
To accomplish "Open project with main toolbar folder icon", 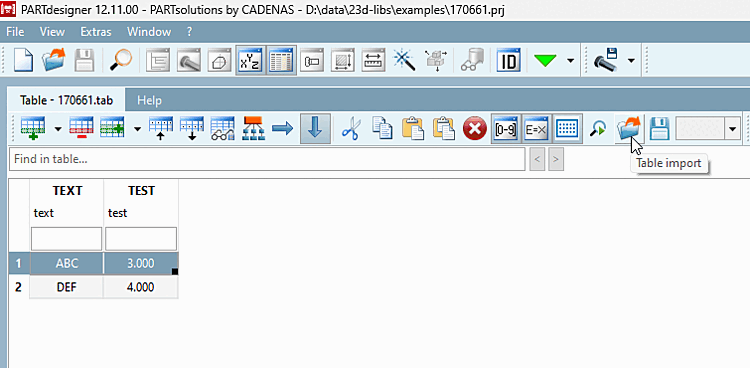I will 54,60.
